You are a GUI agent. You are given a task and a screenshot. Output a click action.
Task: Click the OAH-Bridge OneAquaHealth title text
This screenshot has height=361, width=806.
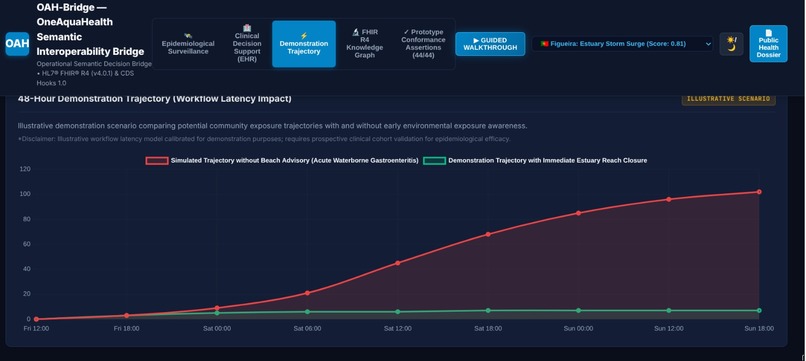[x=90, y=30]
